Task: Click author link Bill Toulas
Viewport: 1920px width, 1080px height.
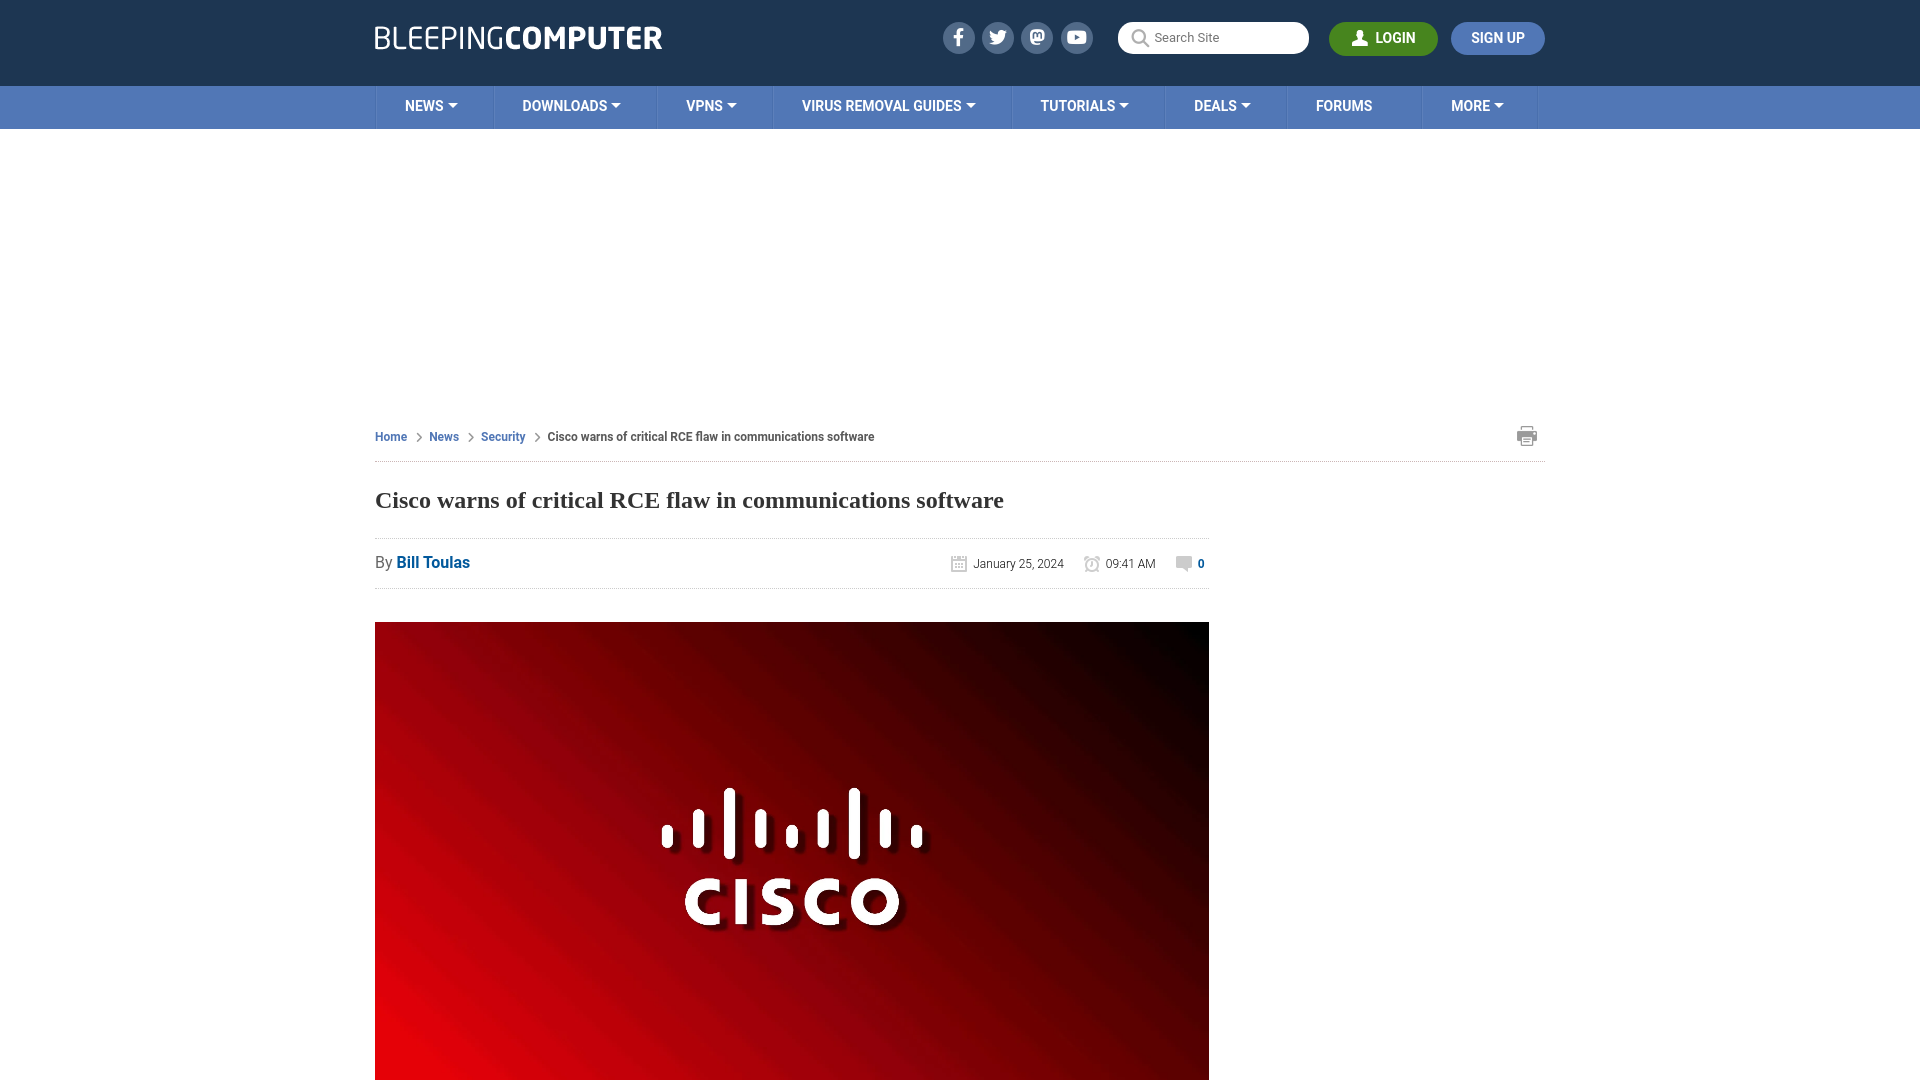Action: [x=433, y=562]
